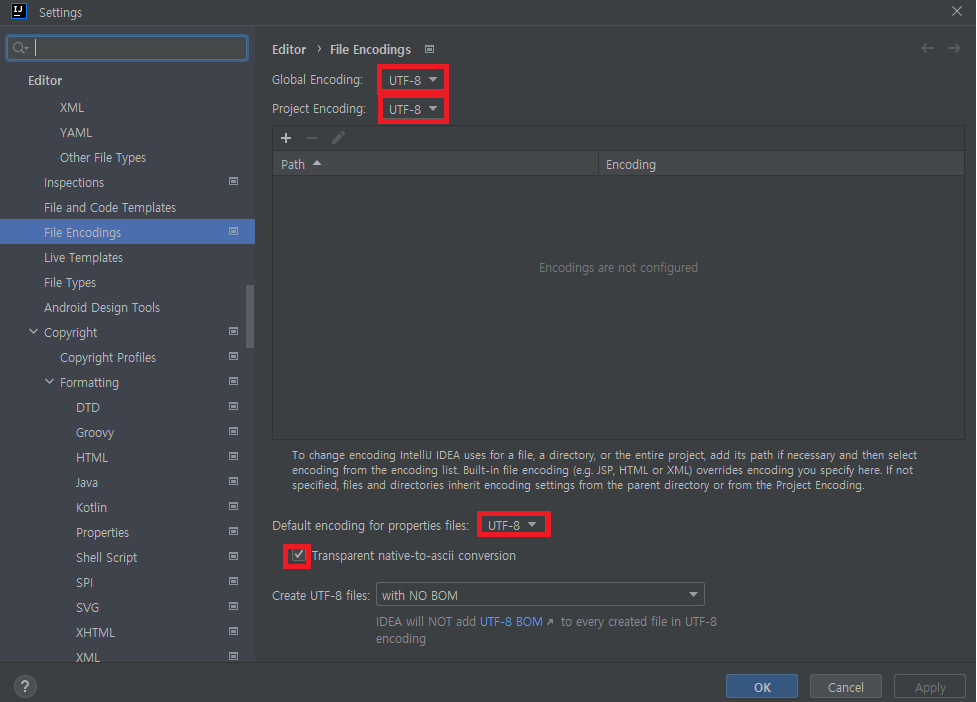Click project-level icon beside File Encodings breadcrumb
This screenshot has height=702, width=977.
(429, 49)
